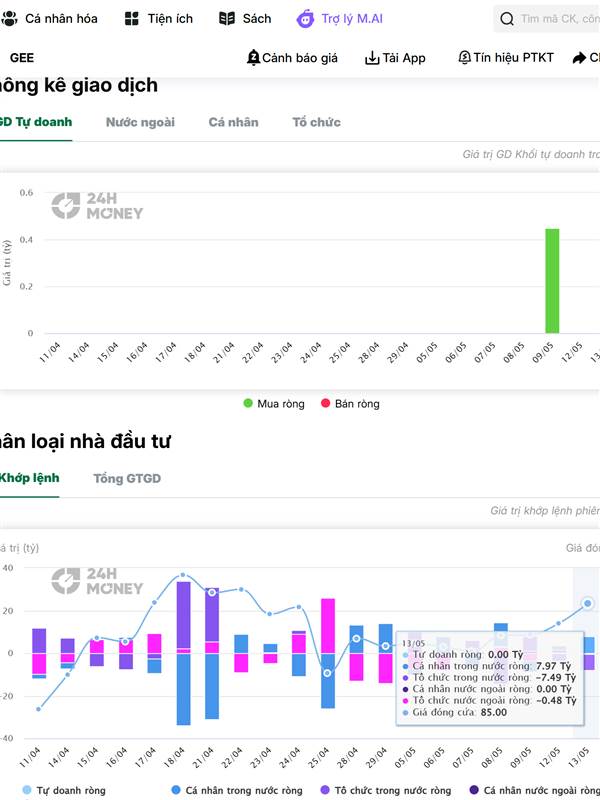Select GD Tự doanh tab
The image size is (600, 800).
[35, 122]
